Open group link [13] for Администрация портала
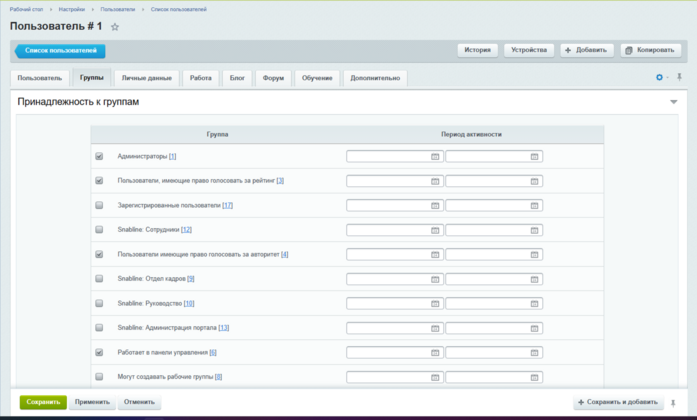697x420 pixels. (224, 328)
